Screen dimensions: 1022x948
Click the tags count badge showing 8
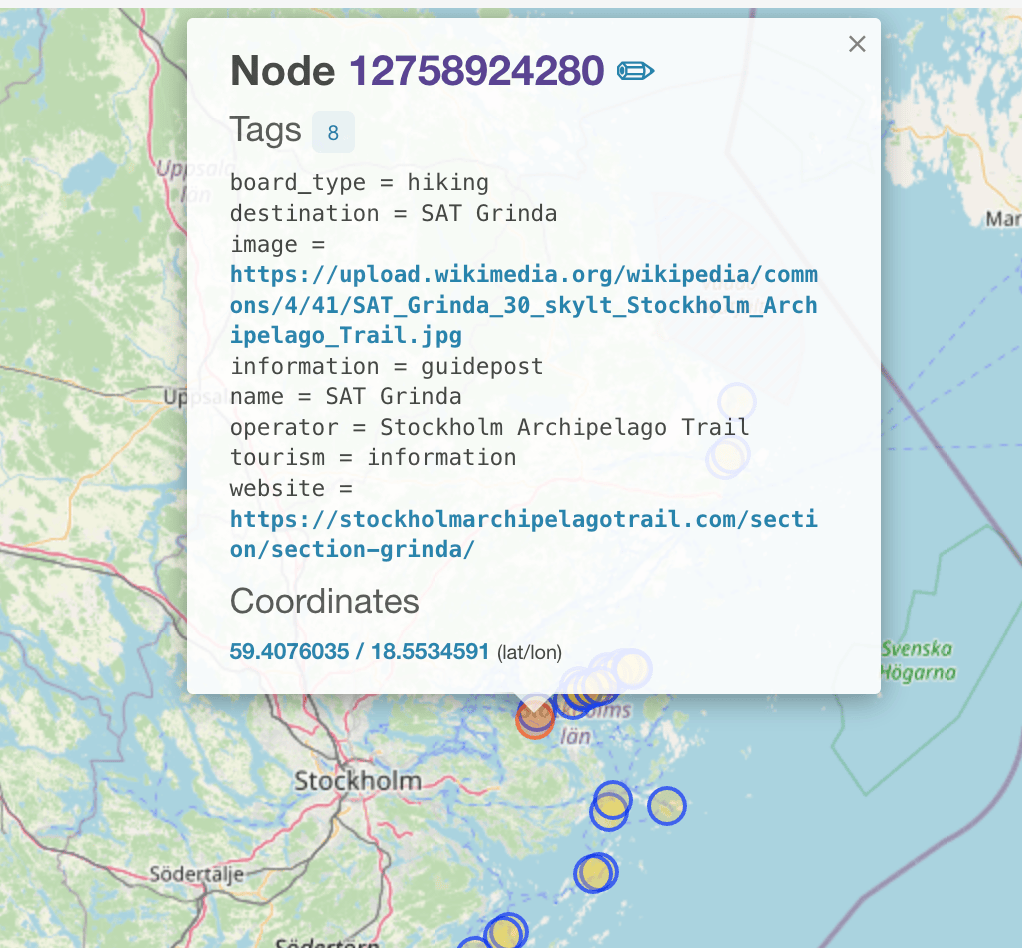[333, 132]
